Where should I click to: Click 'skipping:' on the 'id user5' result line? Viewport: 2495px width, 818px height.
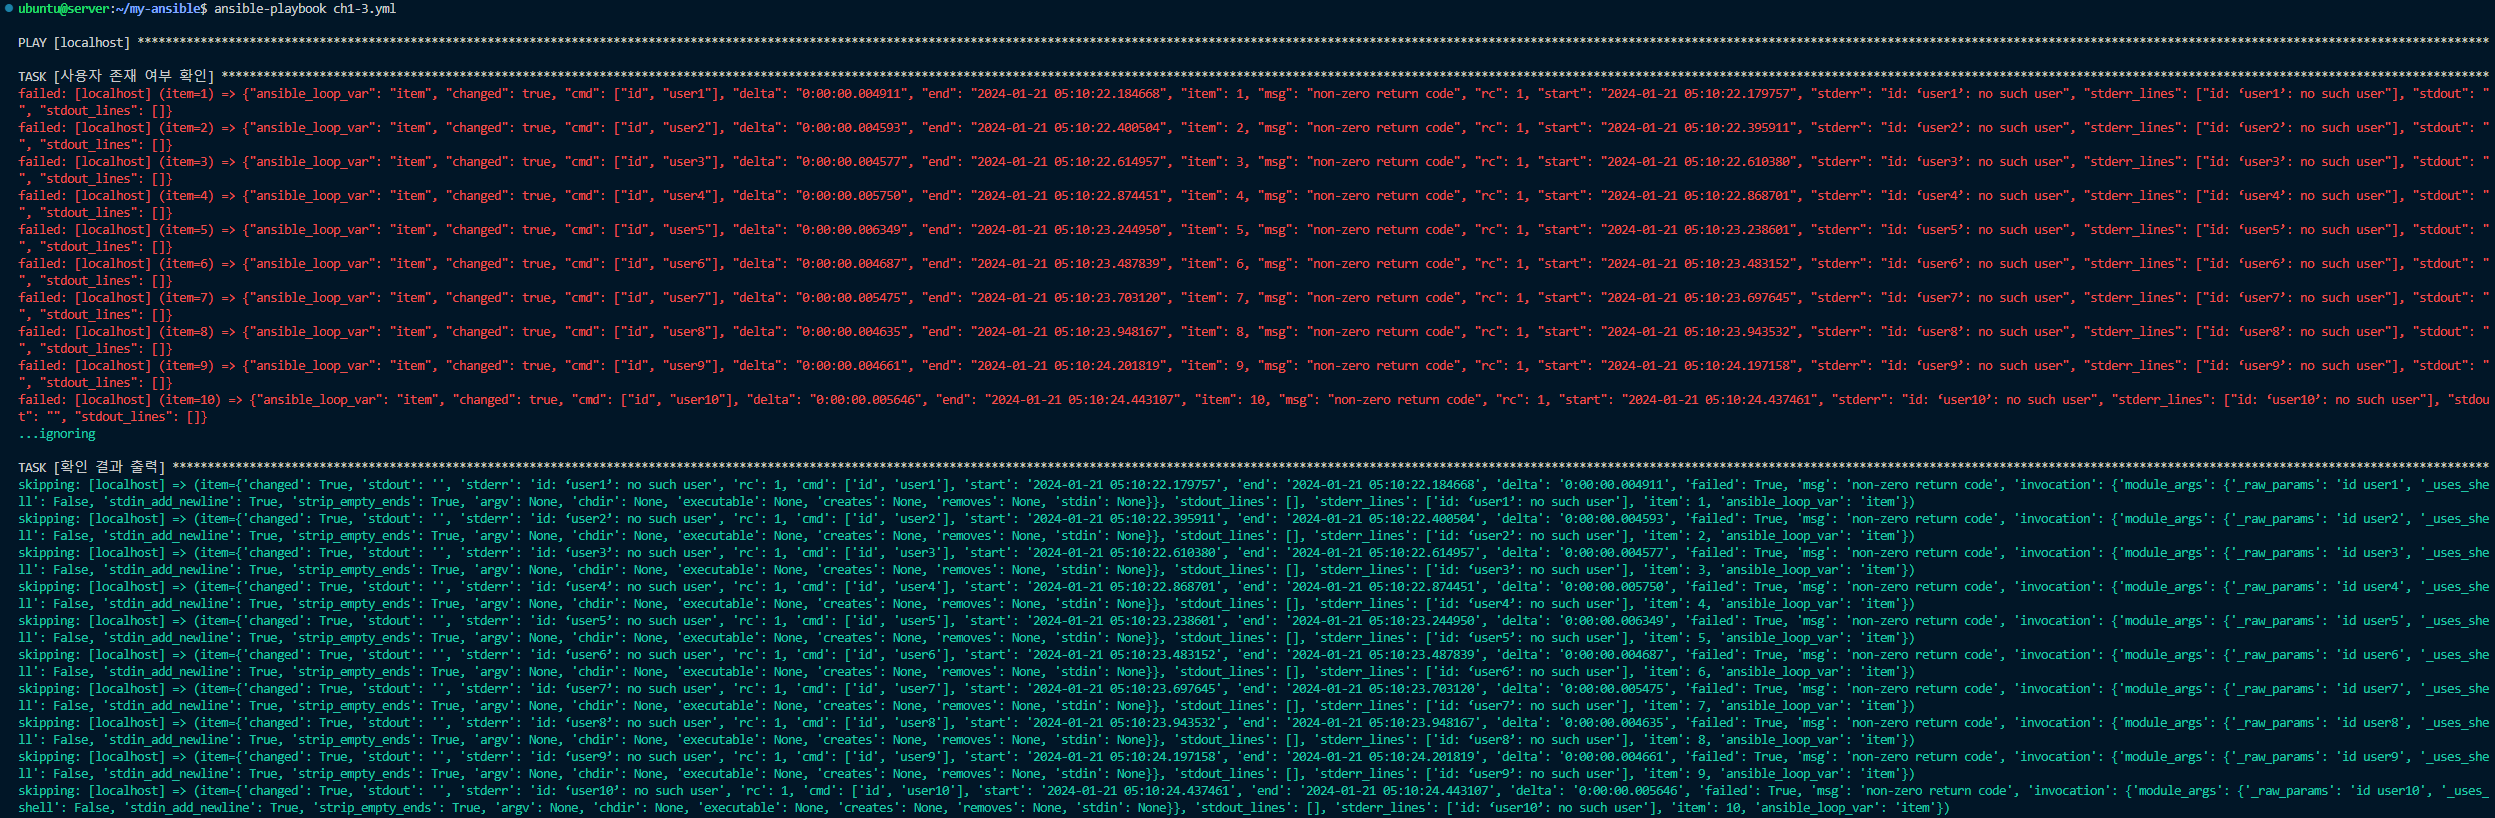pyautogui.click(x=50, y=620)
